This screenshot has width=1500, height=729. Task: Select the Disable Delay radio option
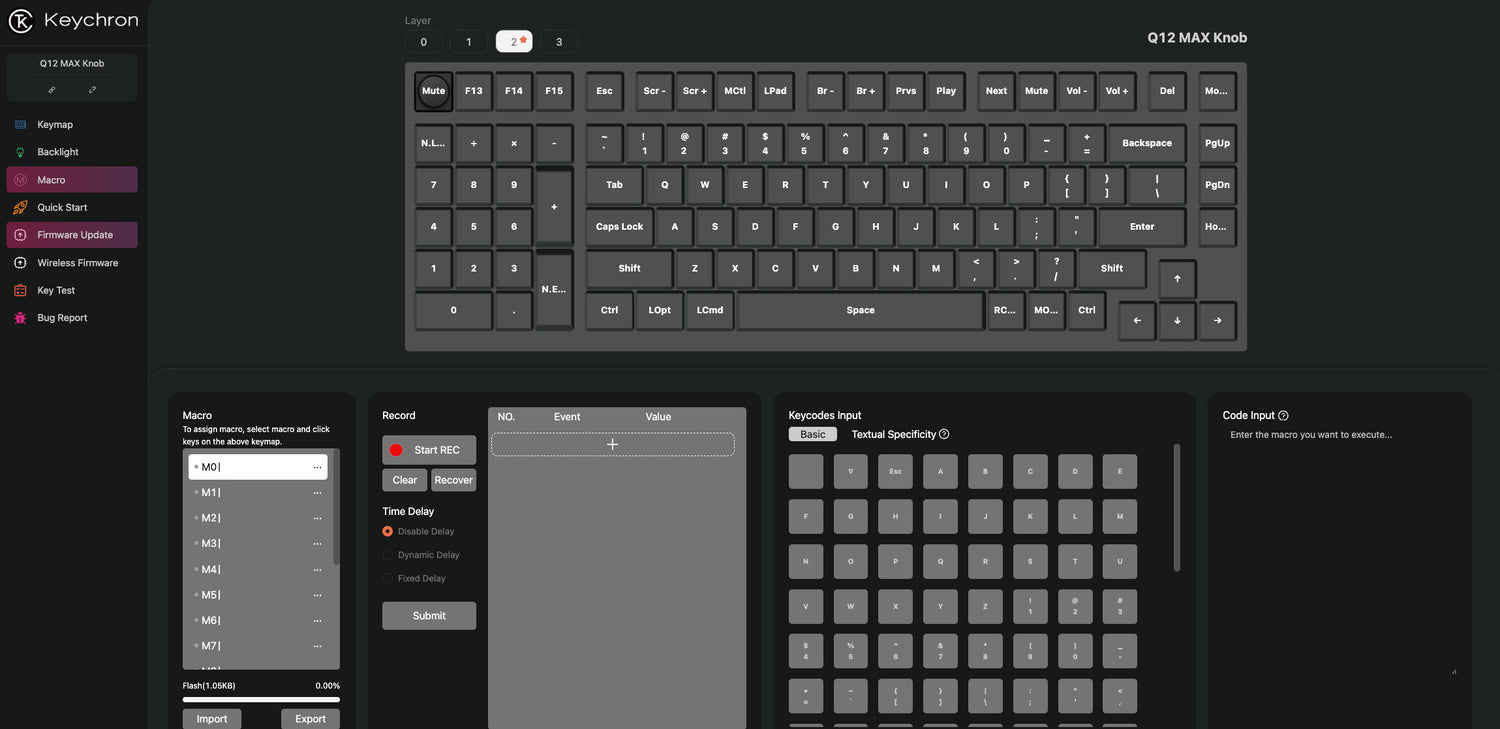[x=388, y=532]
